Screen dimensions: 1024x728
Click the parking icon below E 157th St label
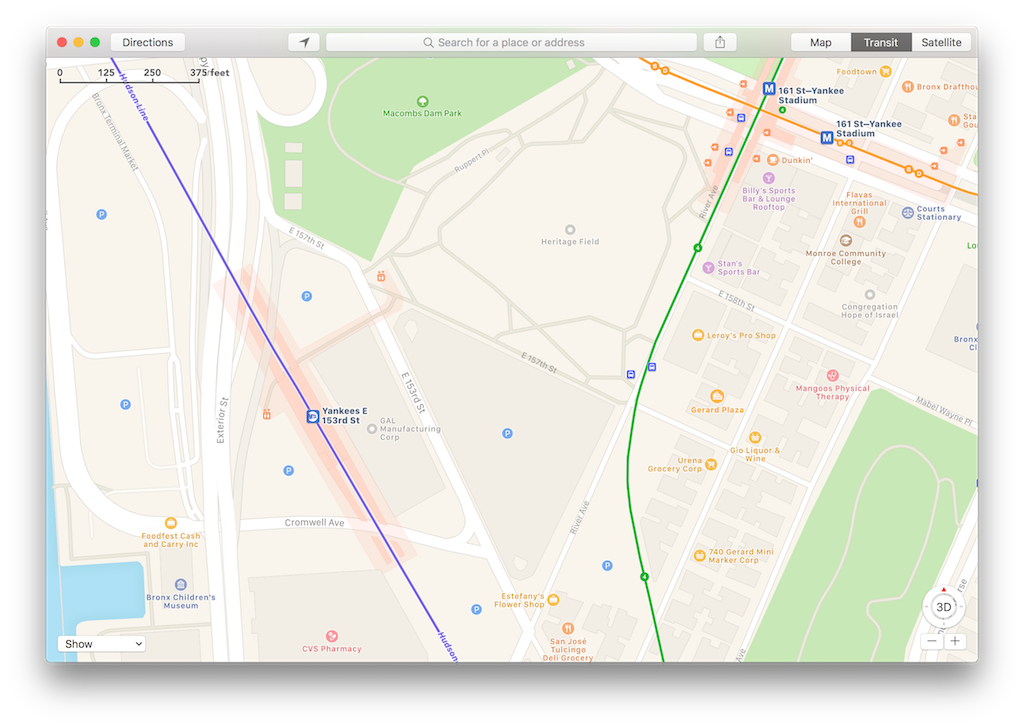[x=306, y=296]
